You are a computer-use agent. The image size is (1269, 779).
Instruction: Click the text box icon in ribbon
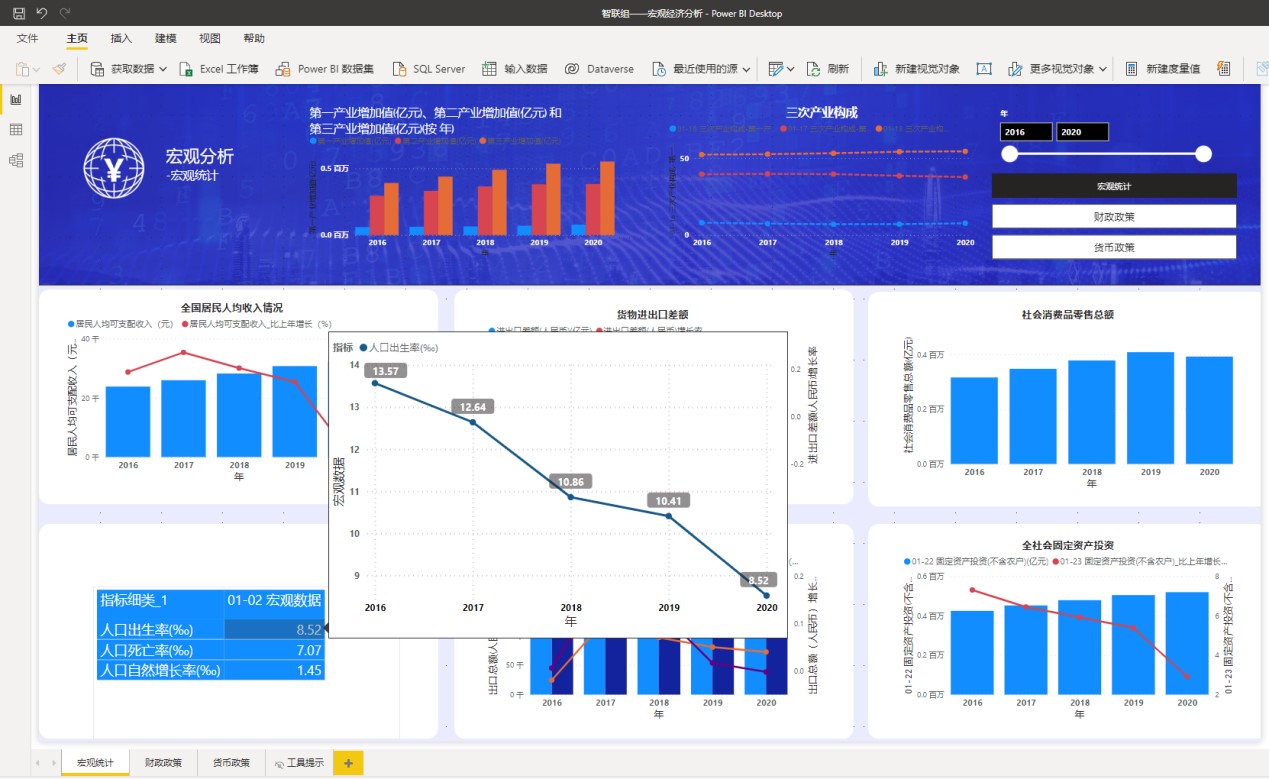pos(984,69)
